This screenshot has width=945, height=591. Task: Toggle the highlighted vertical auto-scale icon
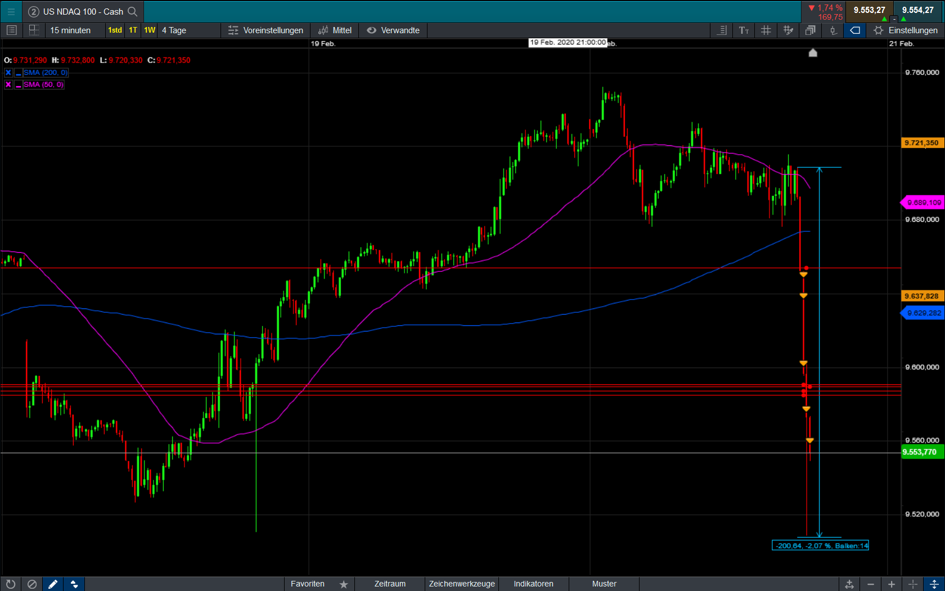934,584
